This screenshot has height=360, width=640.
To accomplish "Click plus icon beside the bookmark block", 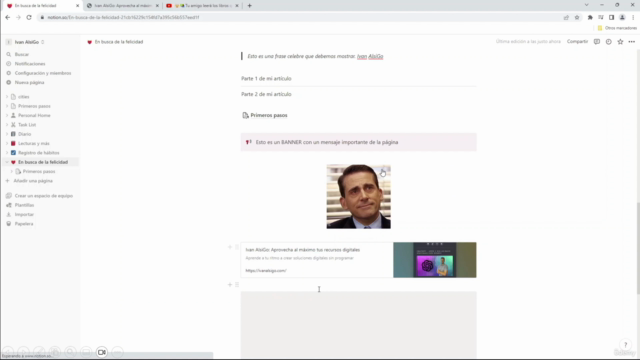I will click(229, 247).
